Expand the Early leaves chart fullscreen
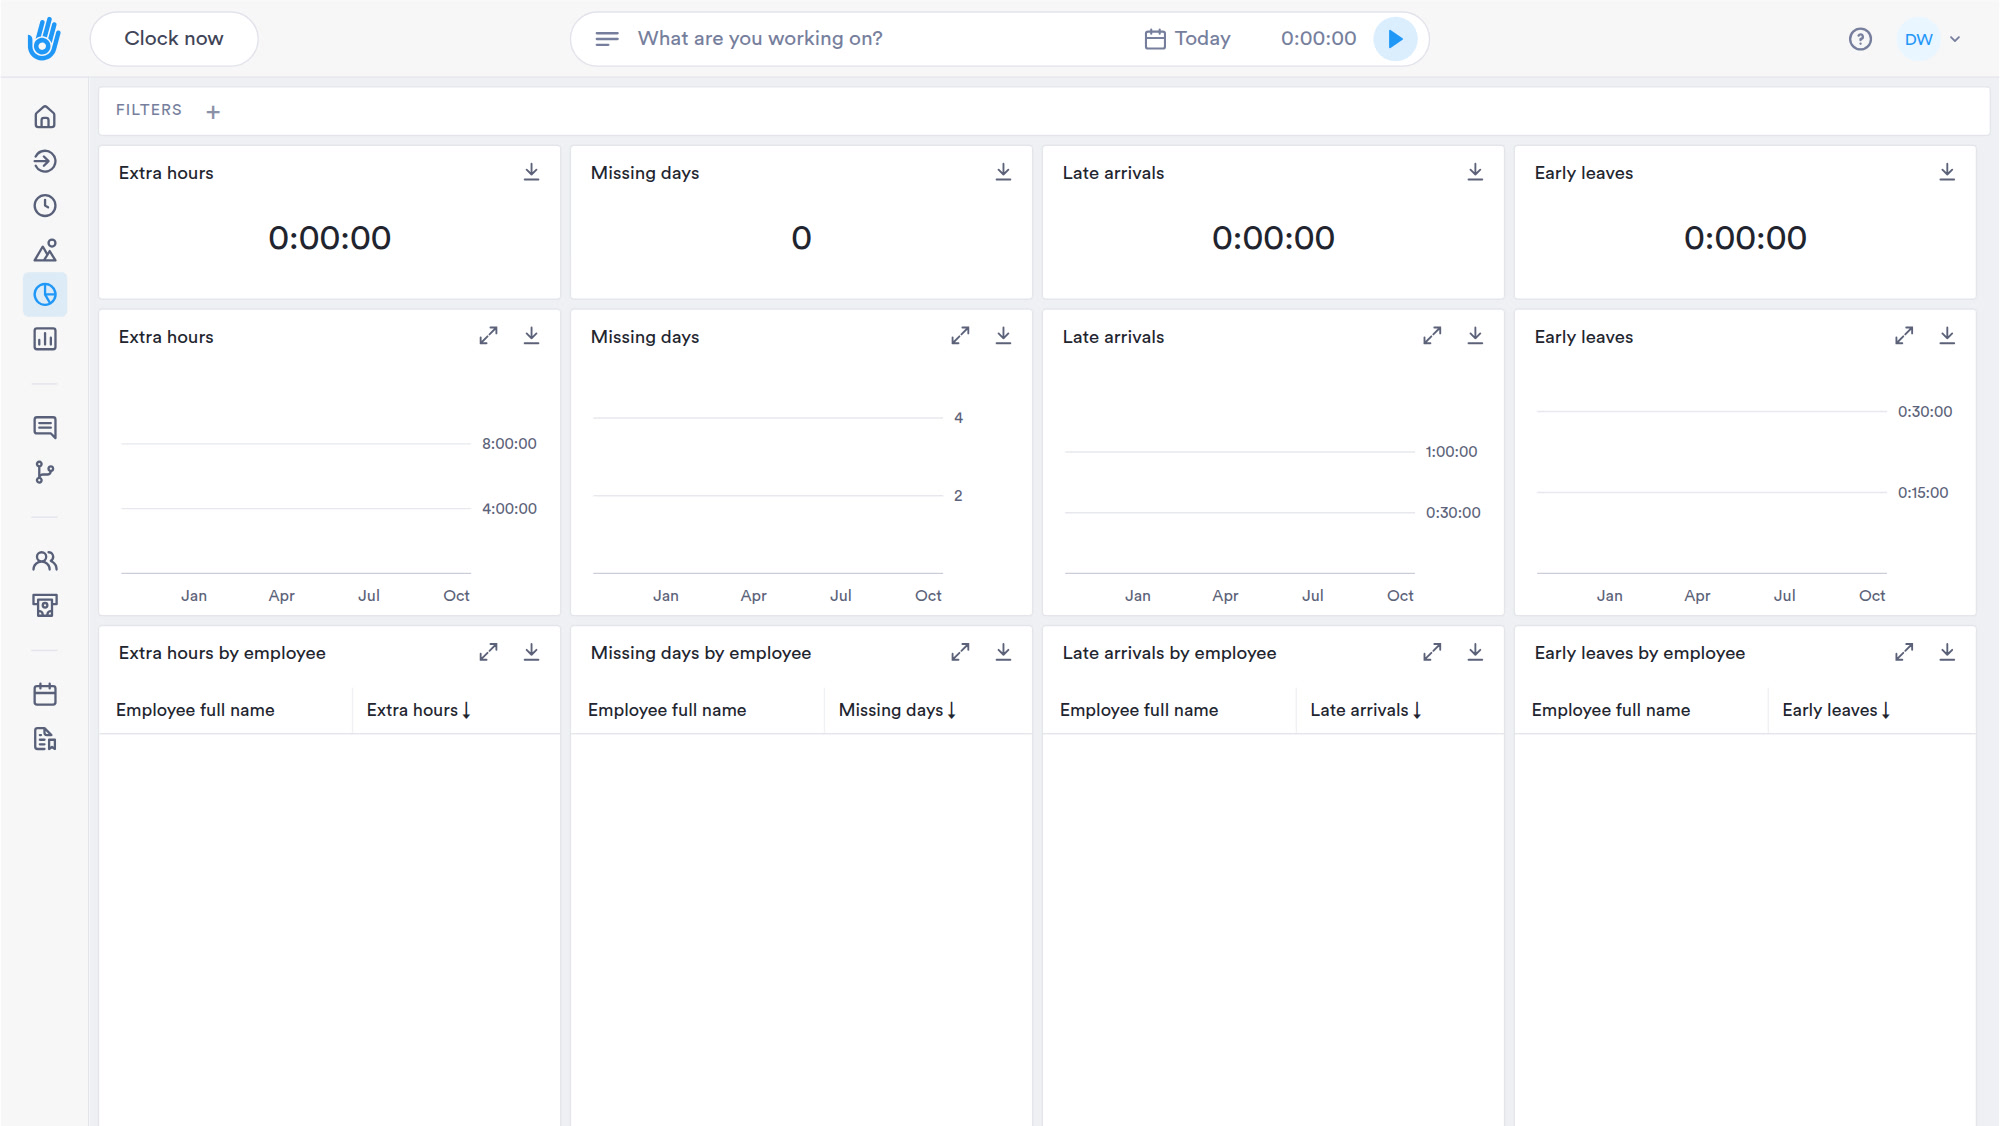This screenshot has height=1126, width=2000. (1904, 336)
